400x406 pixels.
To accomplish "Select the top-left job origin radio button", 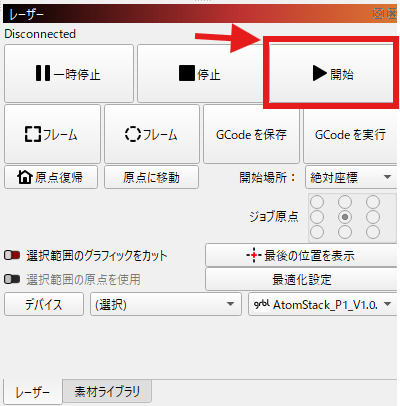I will click(317, 202).
